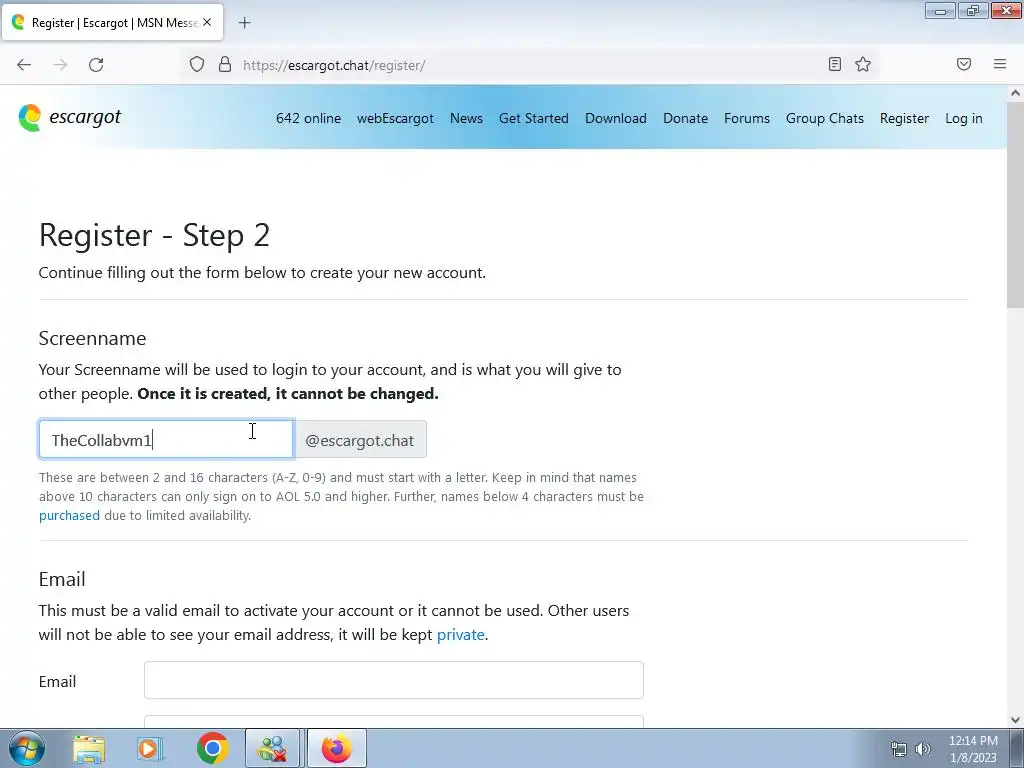Reload the page with the refresh icon
The image size is (1024, 768).
(x=96, y=65)
